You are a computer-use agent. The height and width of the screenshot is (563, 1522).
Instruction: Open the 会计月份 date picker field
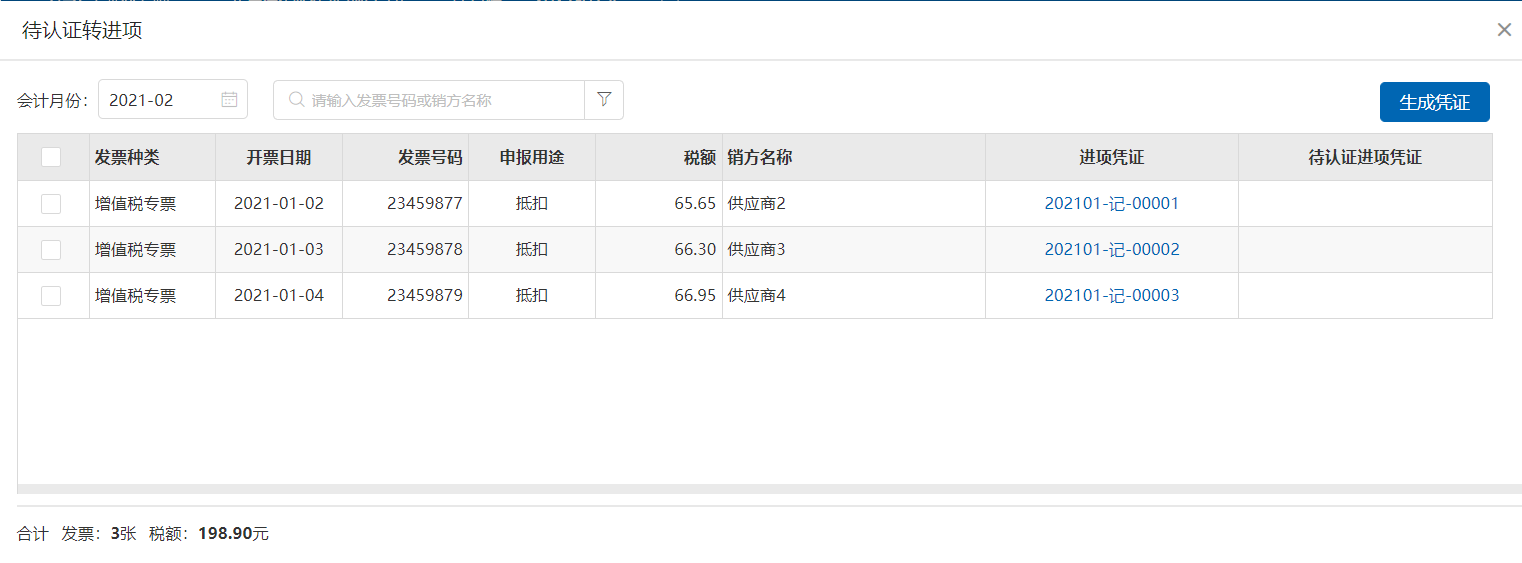tap(160, 100)
